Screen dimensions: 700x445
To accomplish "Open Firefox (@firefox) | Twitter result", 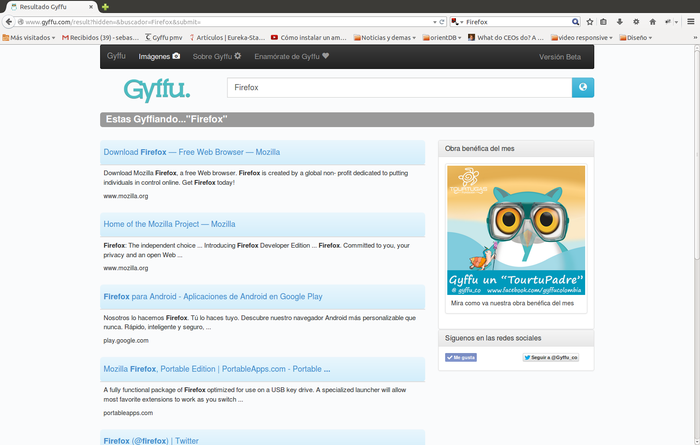I will pyautogui.click(x=151, y=441).
